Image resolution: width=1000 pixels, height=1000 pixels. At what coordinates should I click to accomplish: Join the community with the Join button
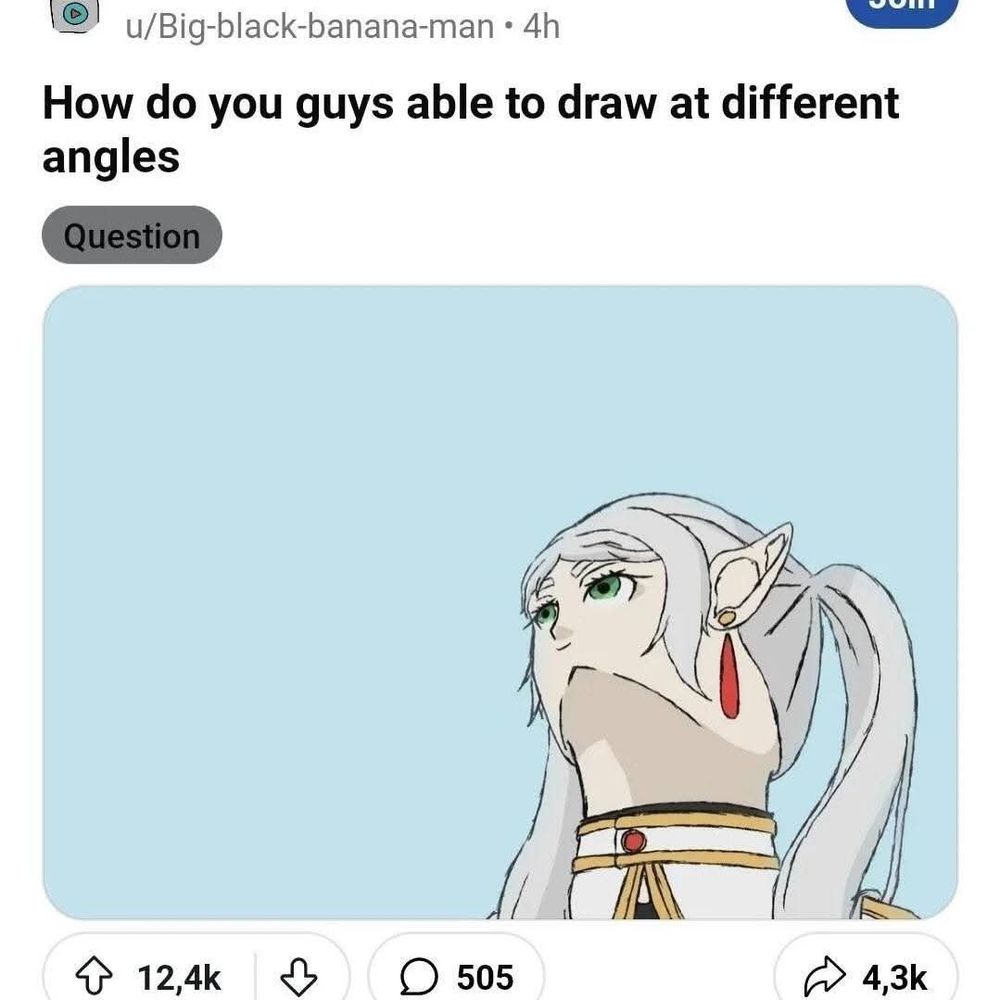click(902, 9)
